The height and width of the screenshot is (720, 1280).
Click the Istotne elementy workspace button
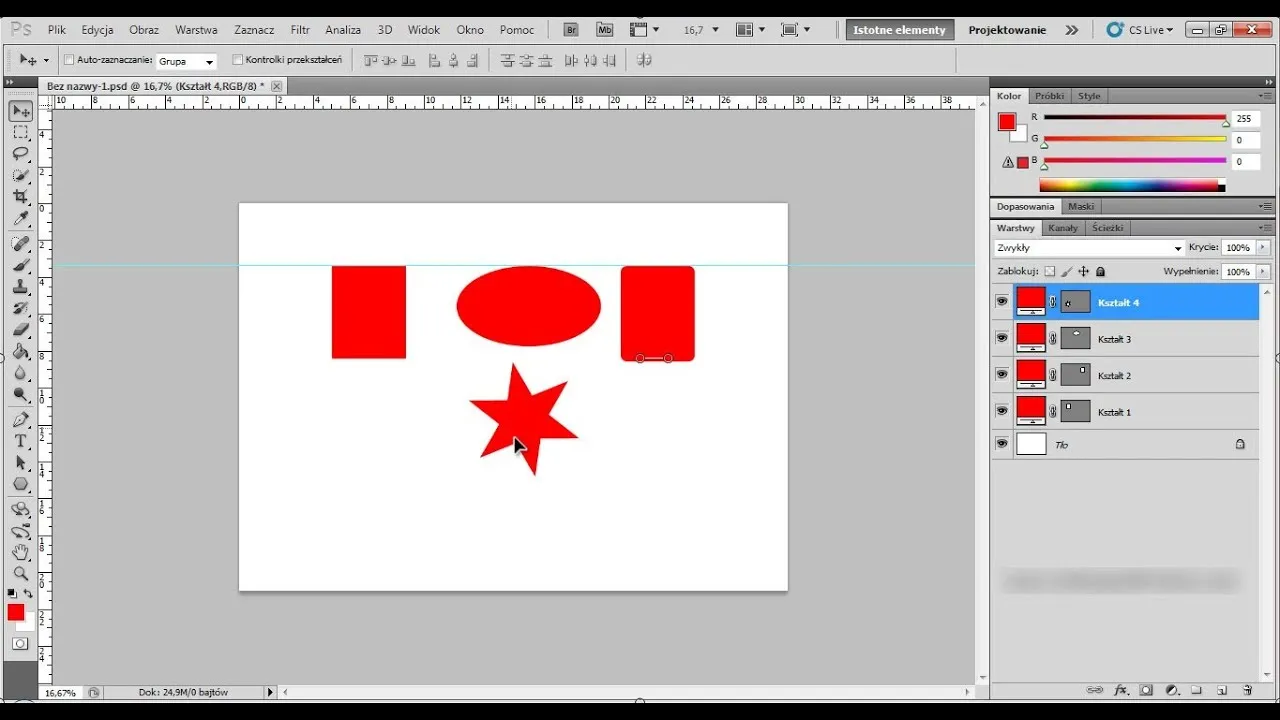(x=898, y=29)
